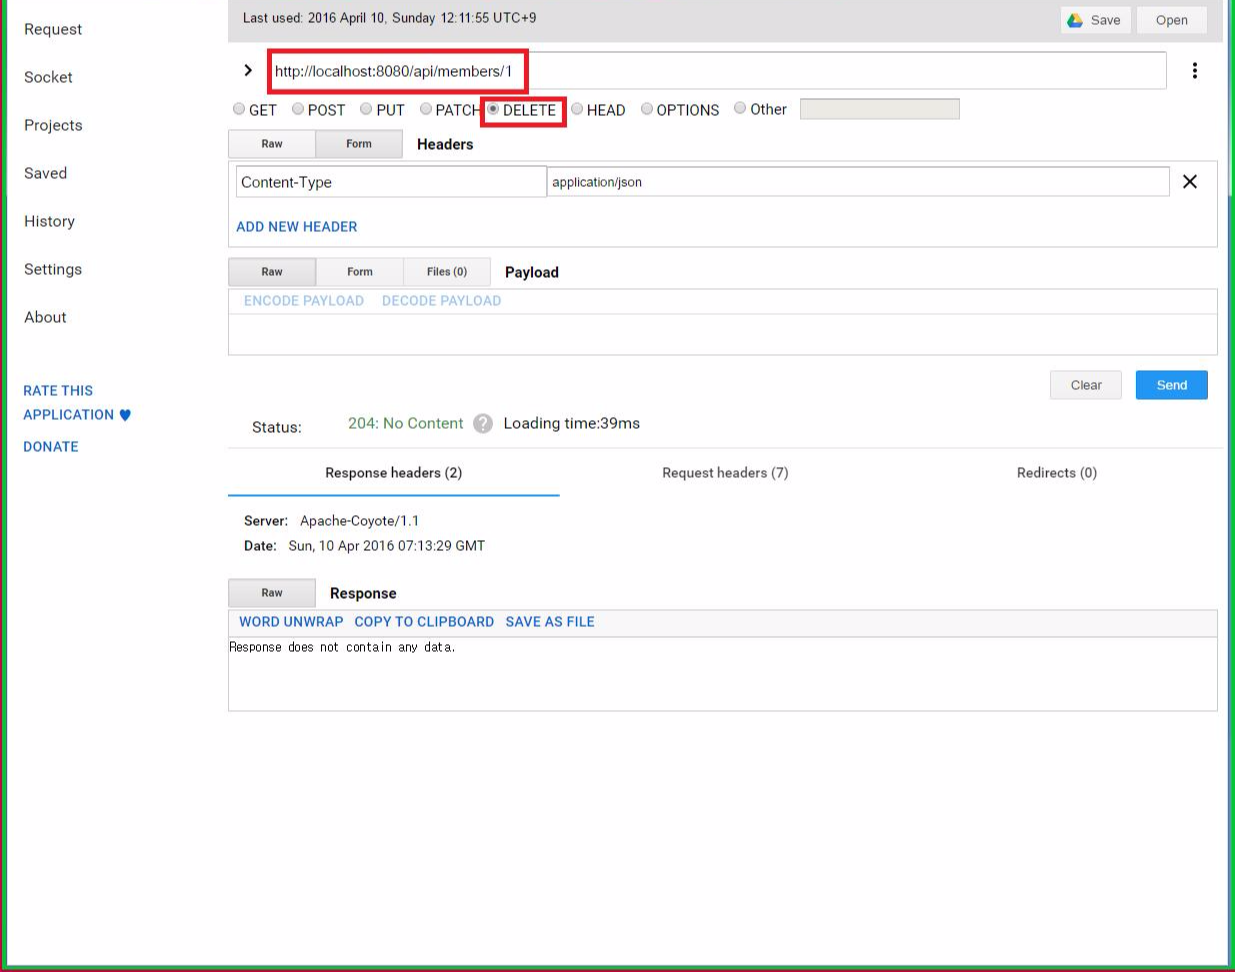Click the heart icon beside Rate This Application
Image resolution: width=1235 pixels, height=972 pixels.
pos(125,415)
